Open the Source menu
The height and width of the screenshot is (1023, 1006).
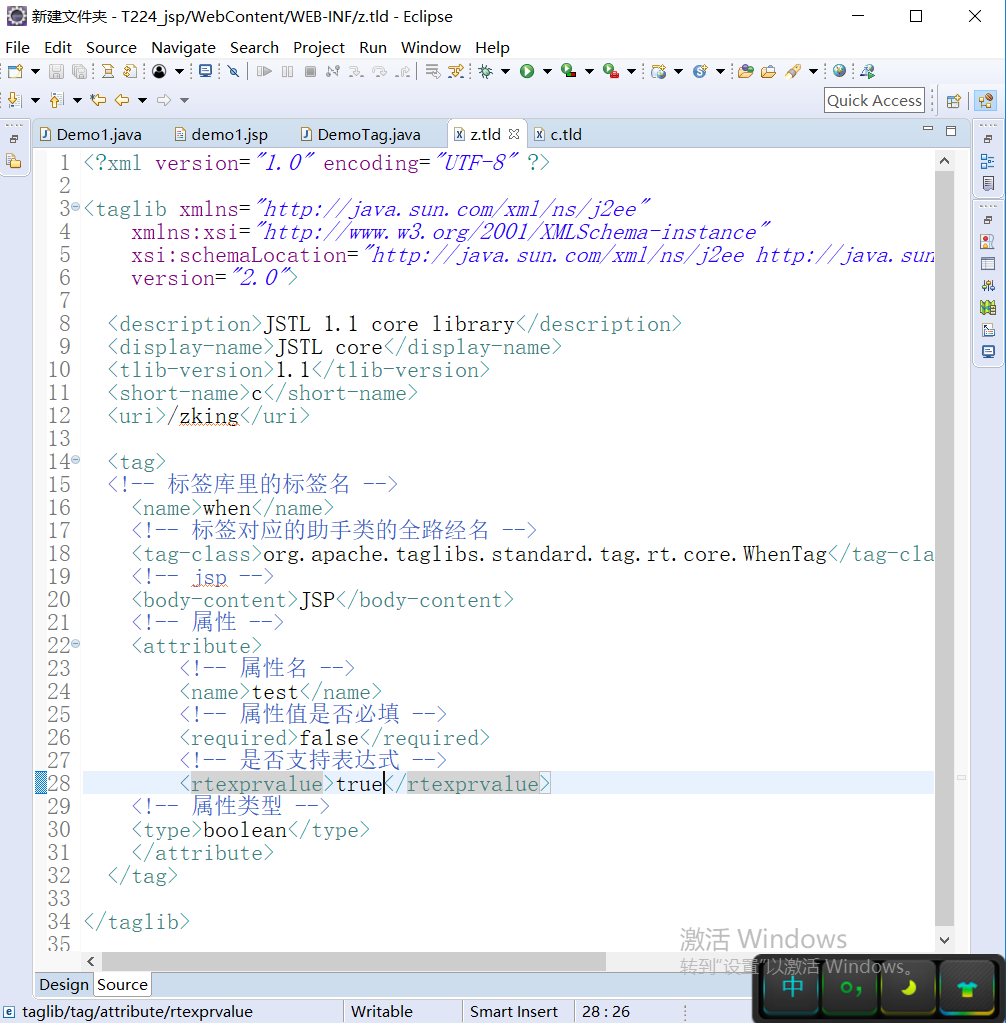(x=112, y=48)
